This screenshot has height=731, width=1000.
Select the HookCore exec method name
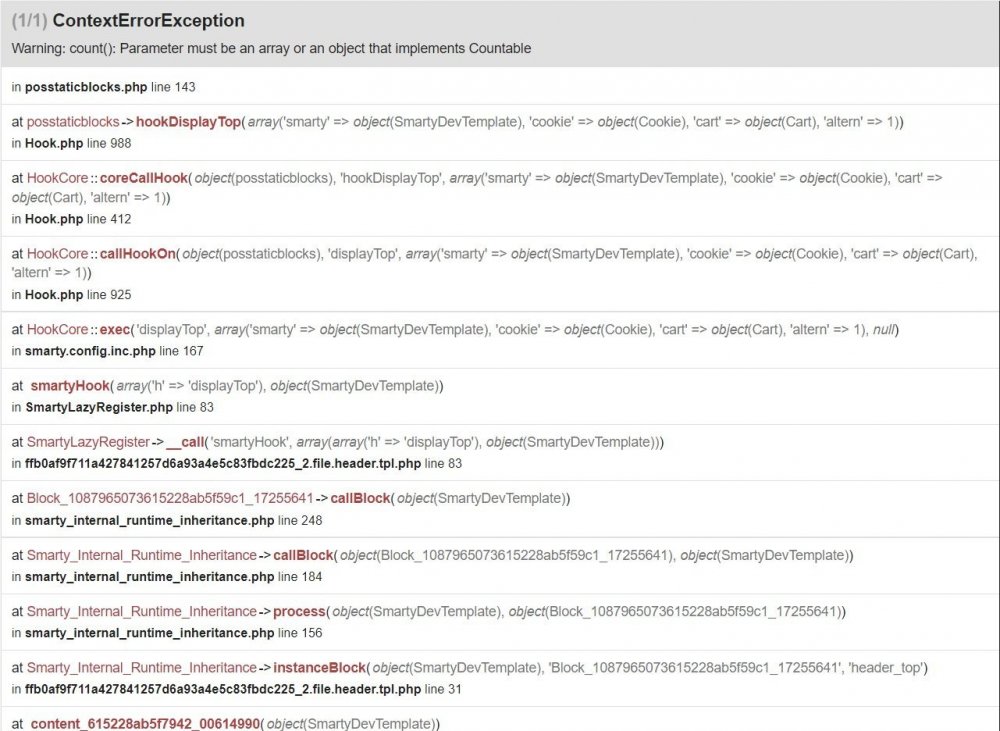coord(113,330)
